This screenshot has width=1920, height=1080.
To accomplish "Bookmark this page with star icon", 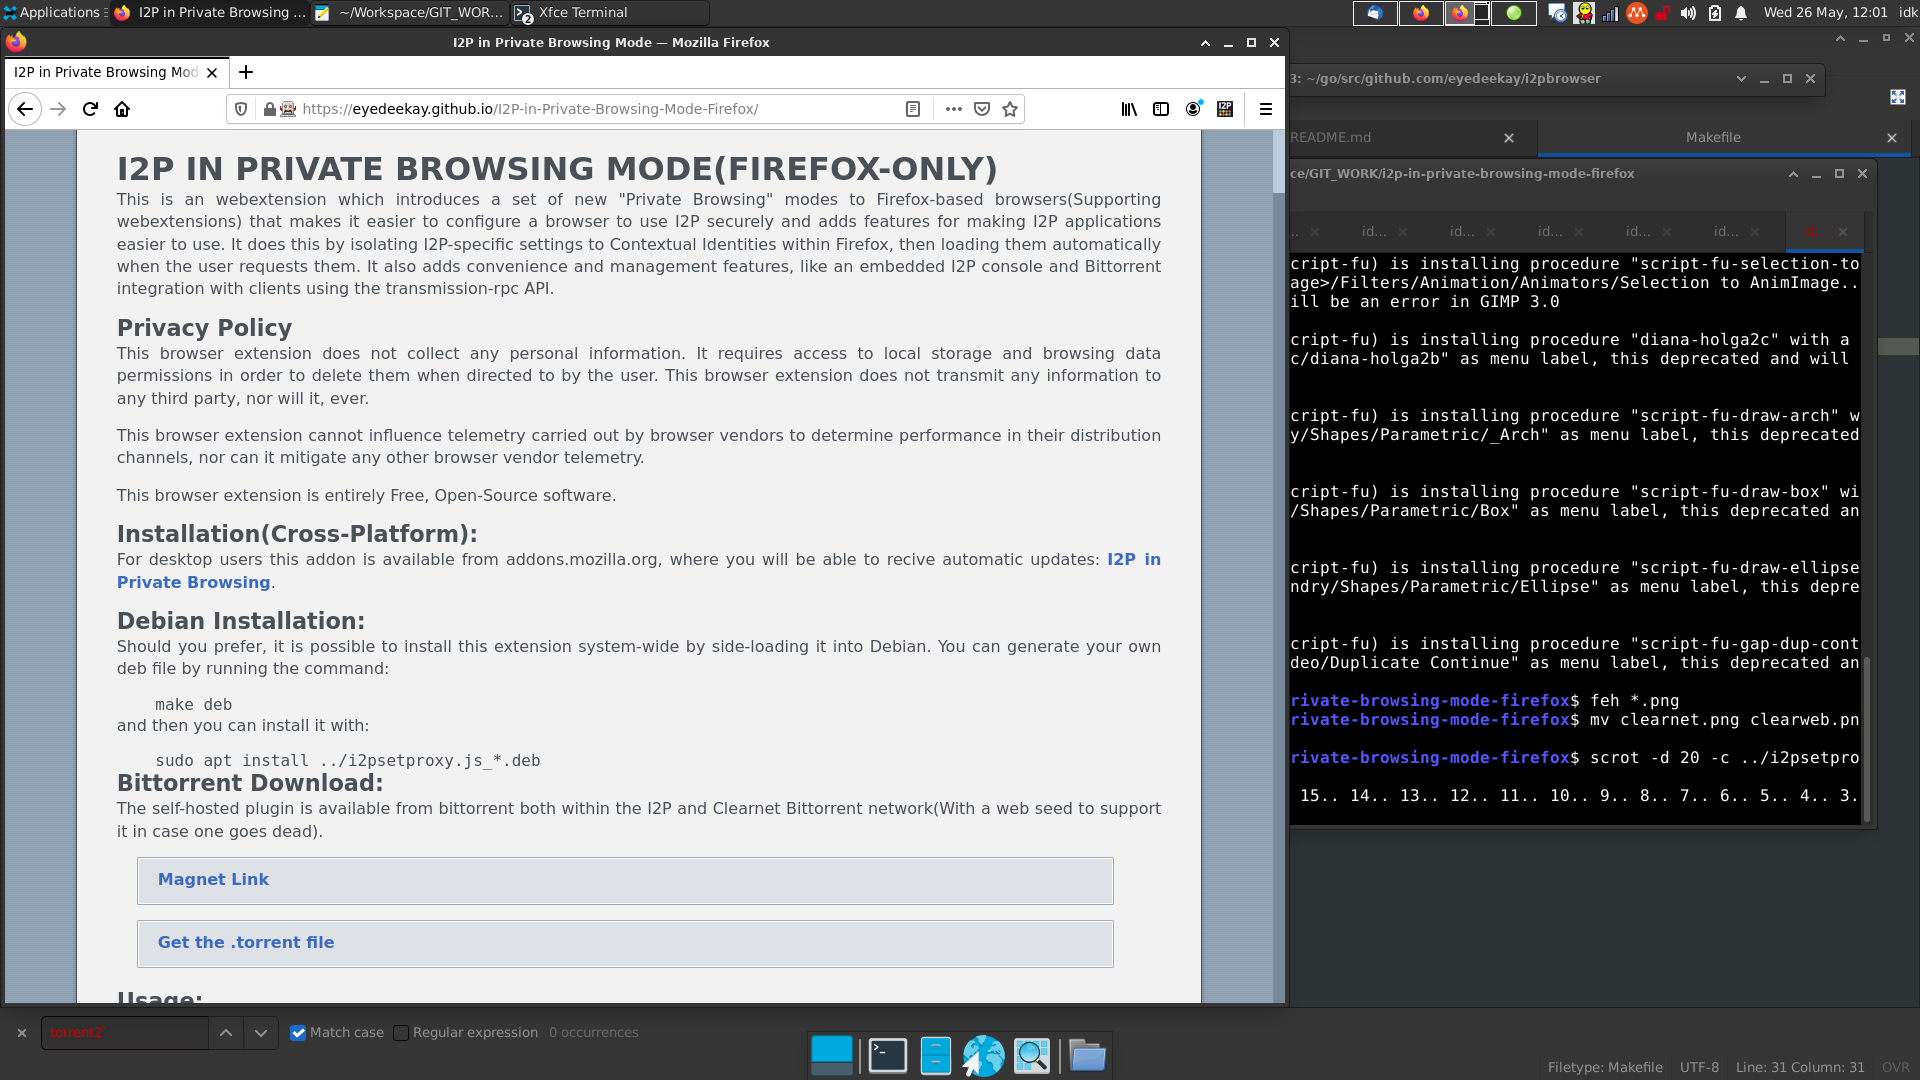I will (1010, 109).
